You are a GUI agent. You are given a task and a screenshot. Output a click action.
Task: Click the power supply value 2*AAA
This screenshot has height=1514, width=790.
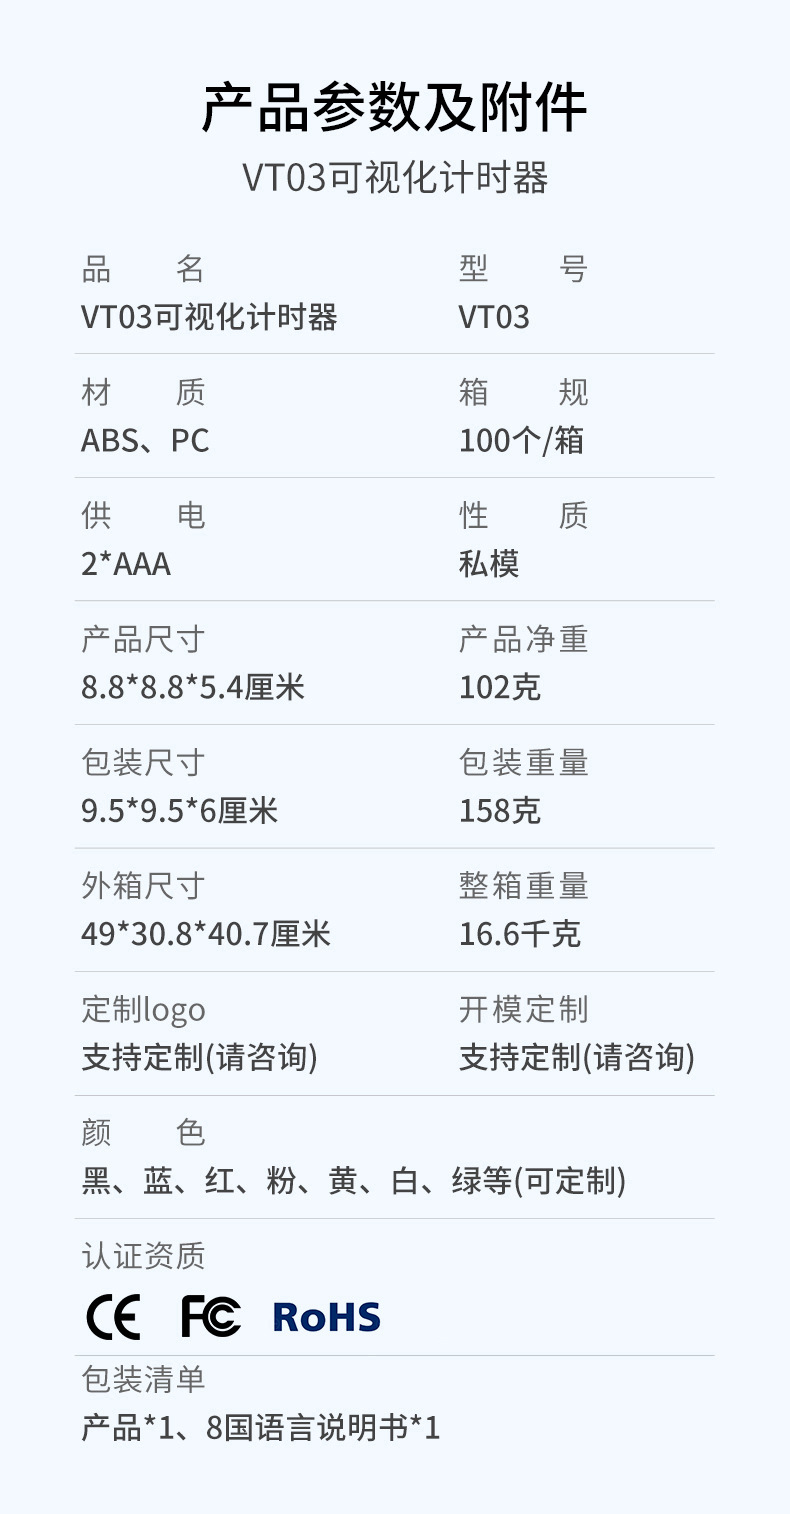point(126,565)
